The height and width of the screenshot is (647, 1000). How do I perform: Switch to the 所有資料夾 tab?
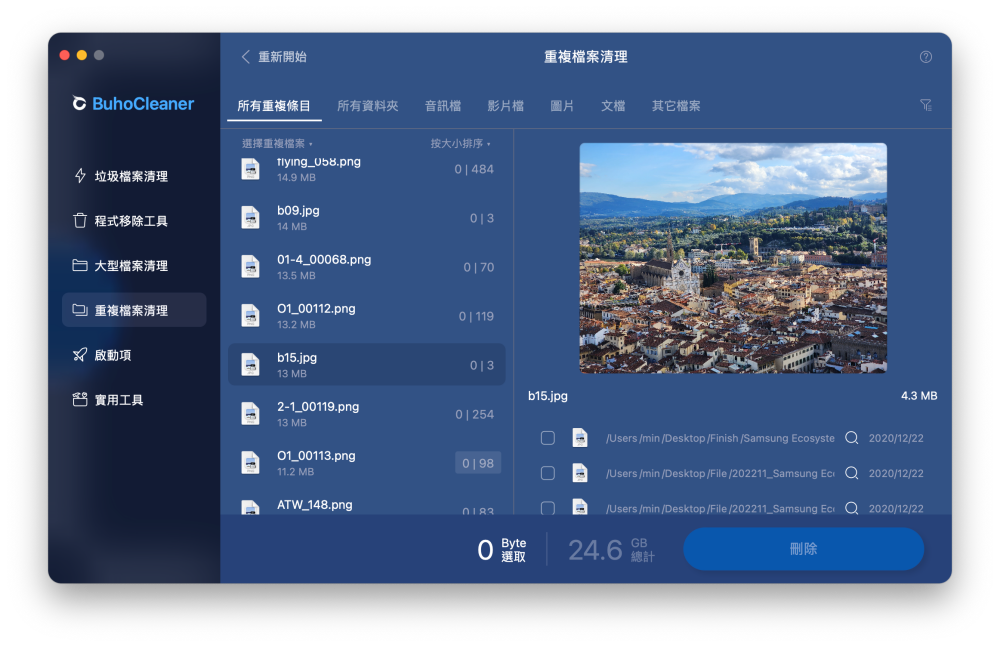click(x=368, y=106)
